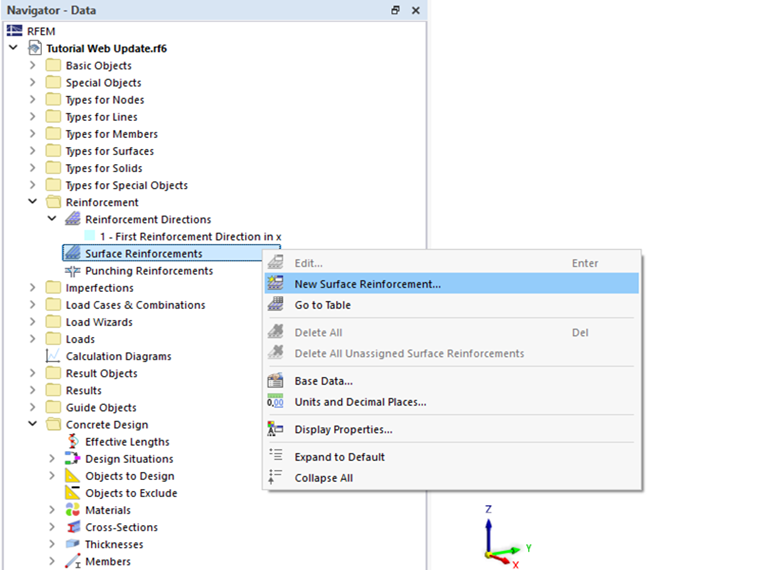This screenshot has width=760, height=570.
Task: Click the Reinforcement Directions icon
Action: pos(73,219)
